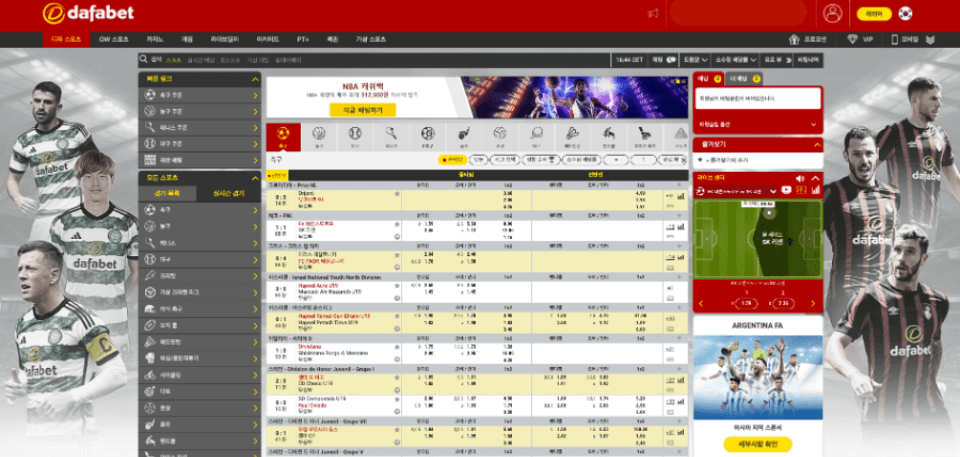This screenshot has height=457, width=960.
Task: Click the South Korea flag icon
Action: [905, 13]
